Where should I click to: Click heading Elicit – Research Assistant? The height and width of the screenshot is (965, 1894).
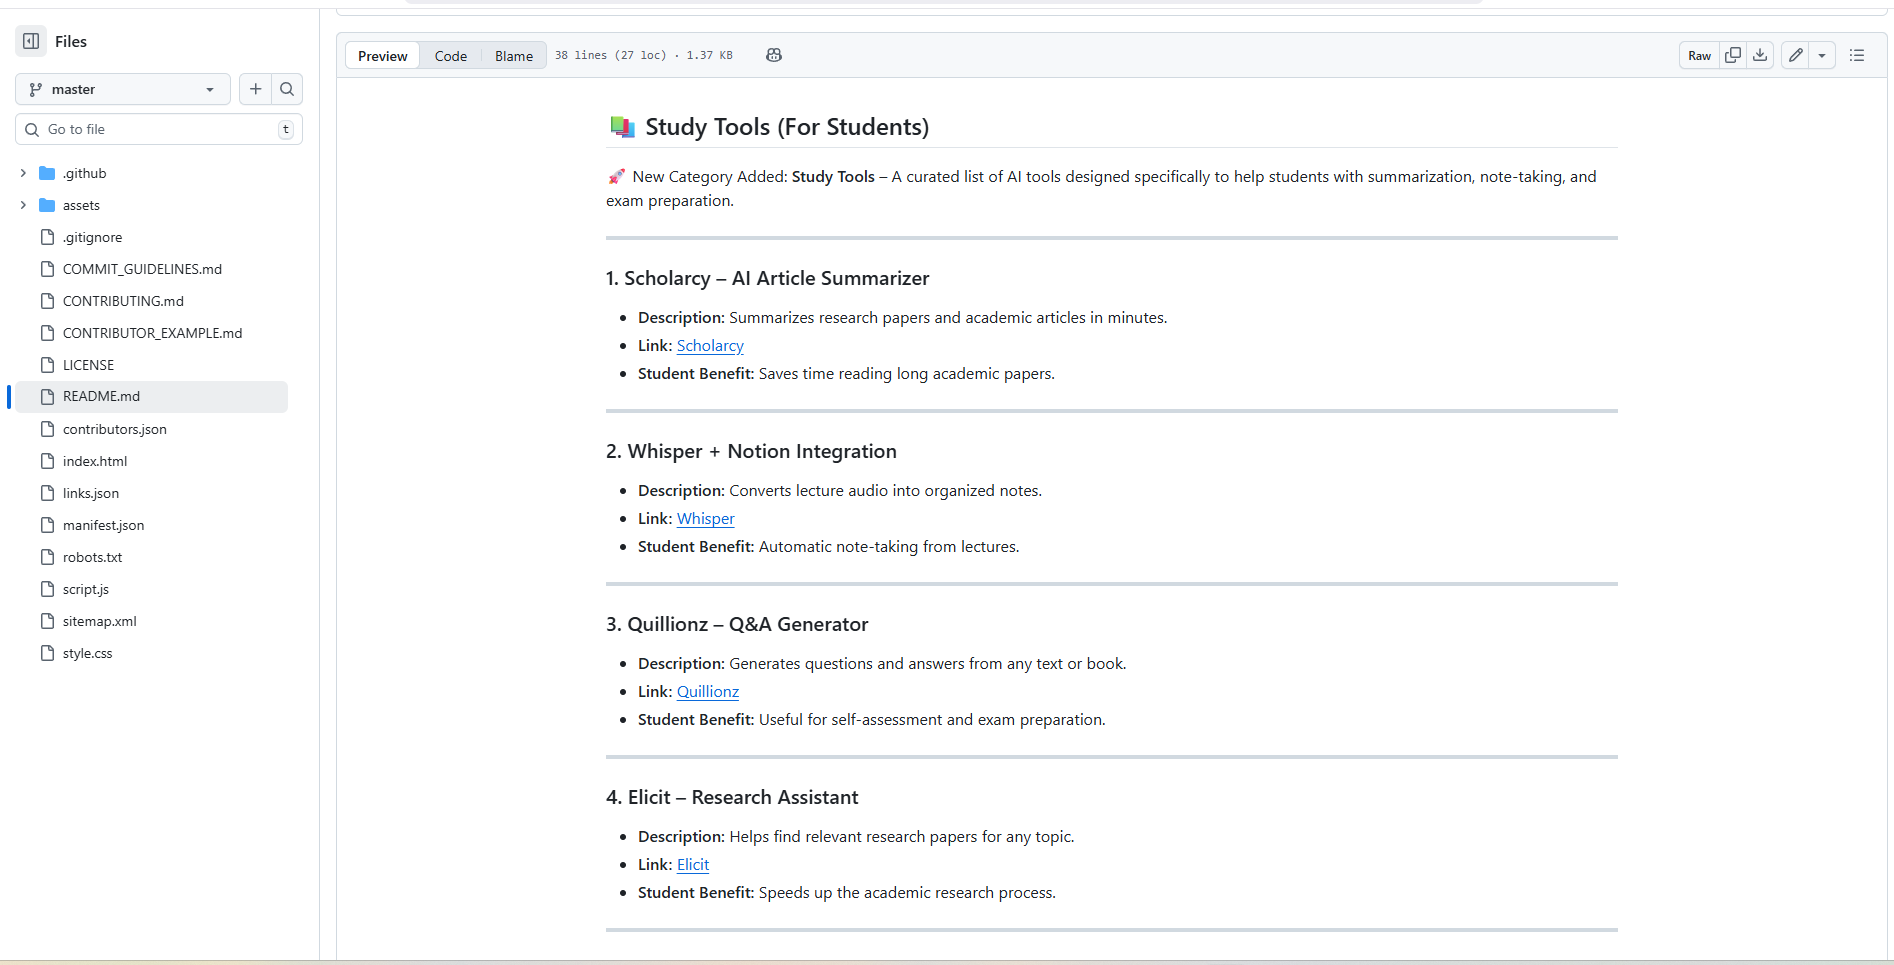point(732,797)
